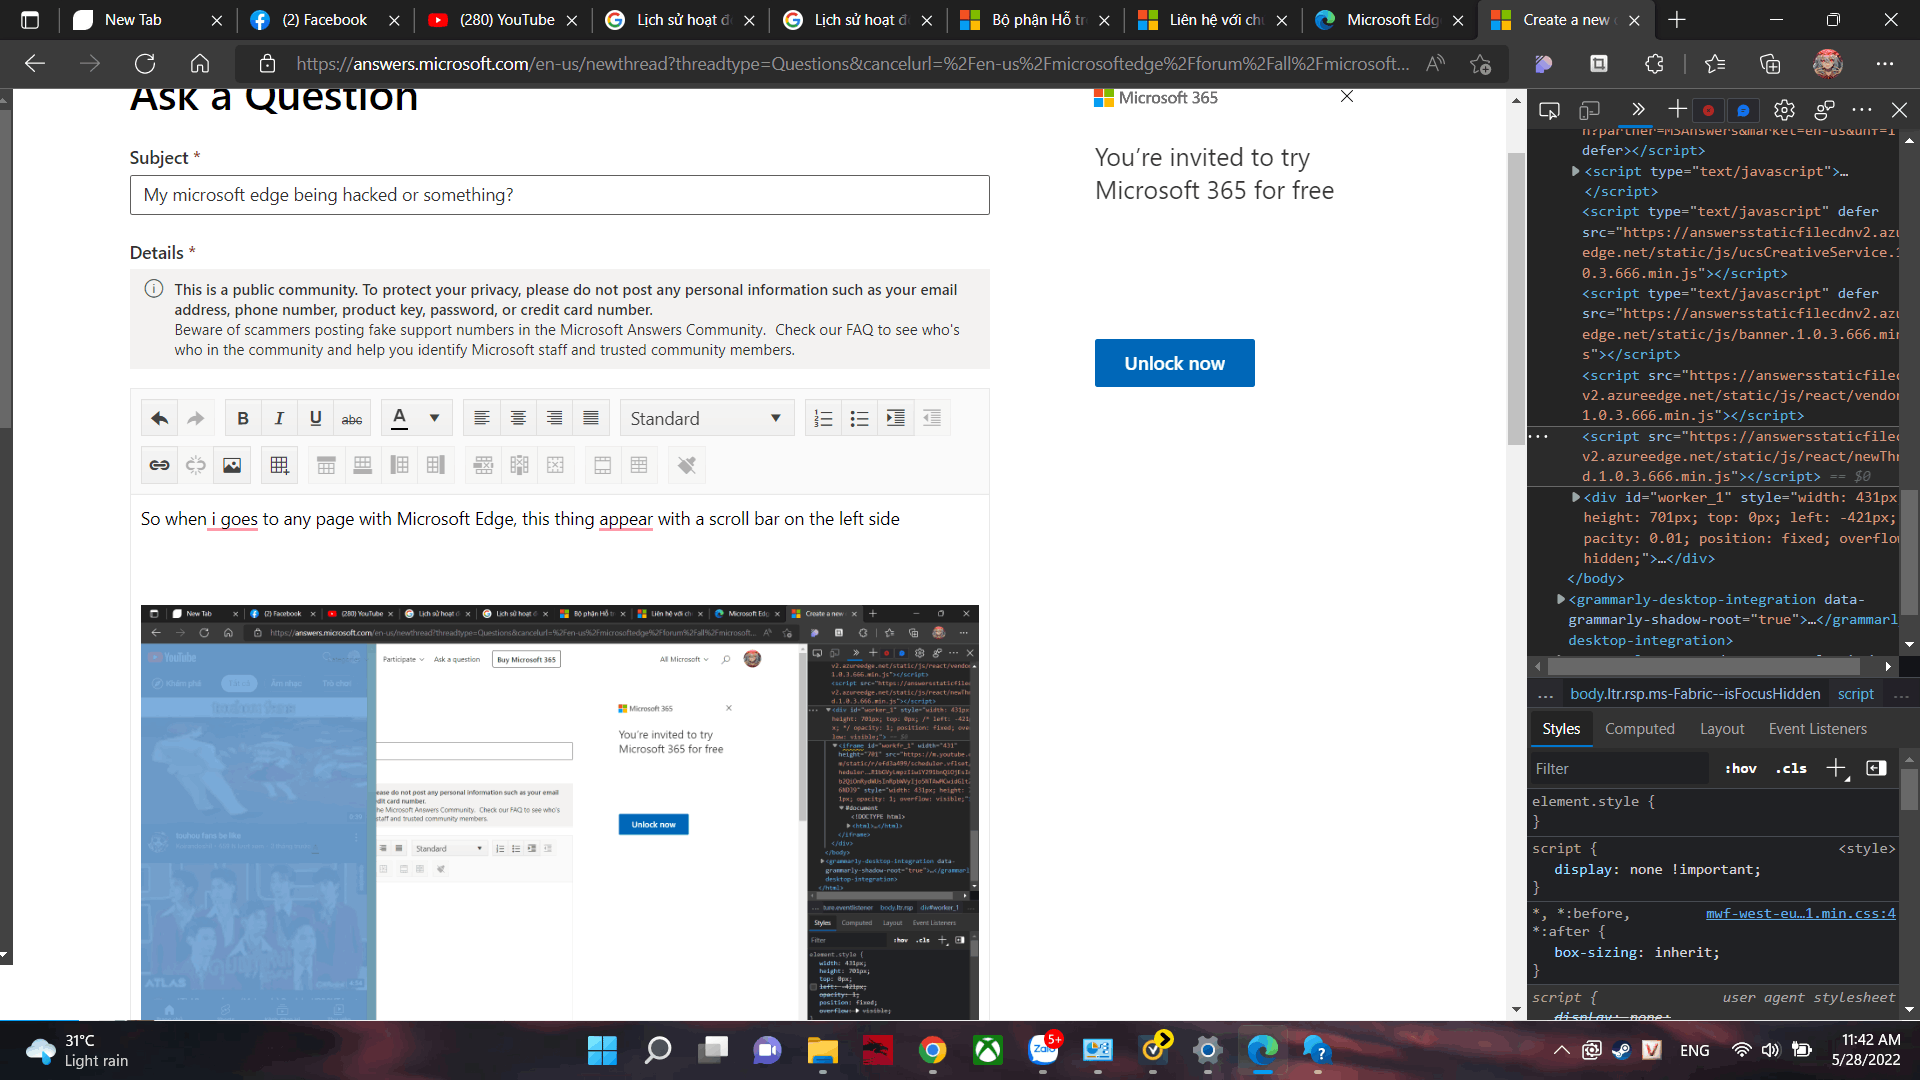Click the insert table icon
The image size is (1920, 1080).
click(x=279, y=465)
